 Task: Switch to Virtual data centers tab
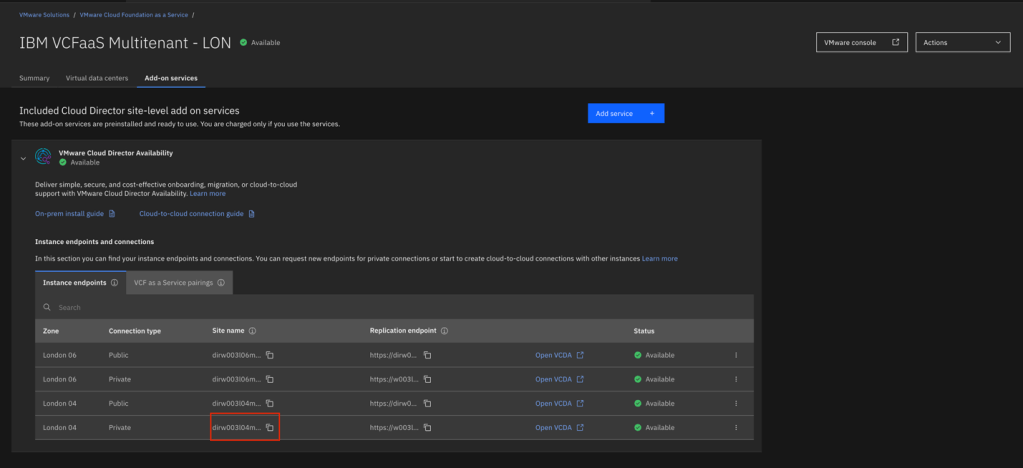point(99,78)
